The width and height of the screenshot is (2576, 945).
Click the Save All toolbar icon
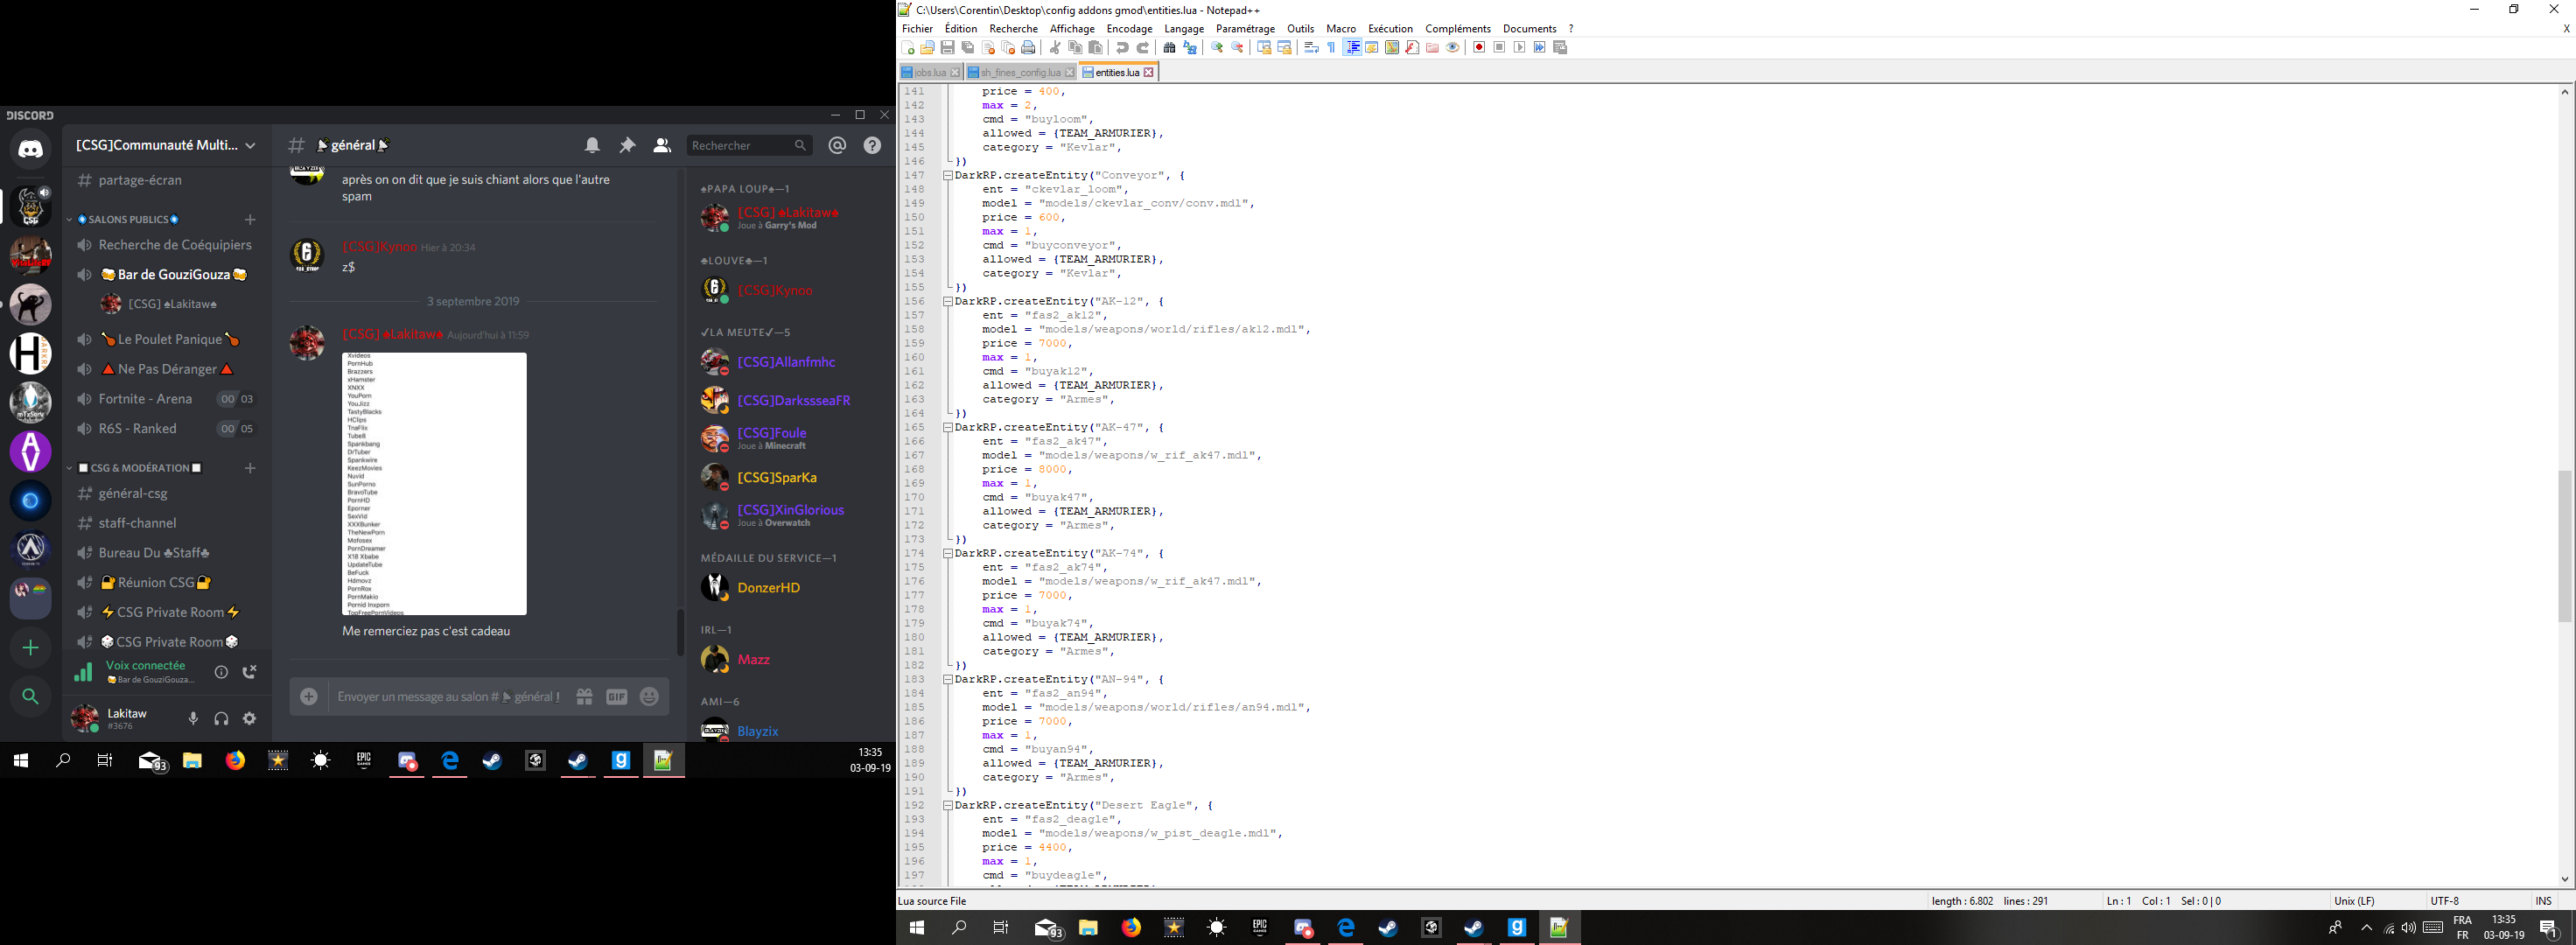(x=968, y=47)
